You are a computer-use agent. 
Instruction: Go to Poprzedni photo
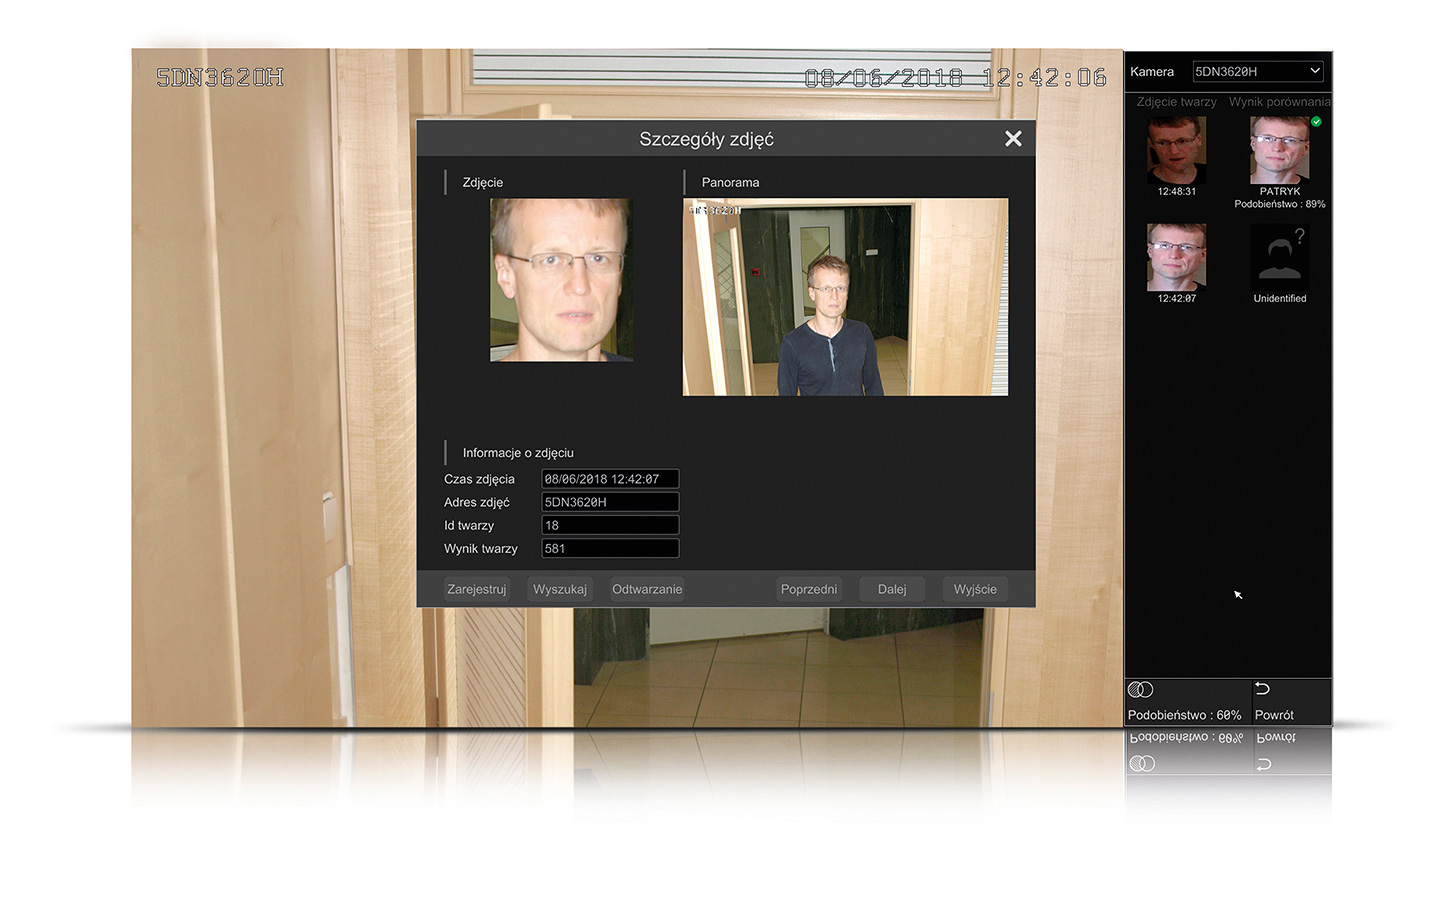tap(809, 589)
